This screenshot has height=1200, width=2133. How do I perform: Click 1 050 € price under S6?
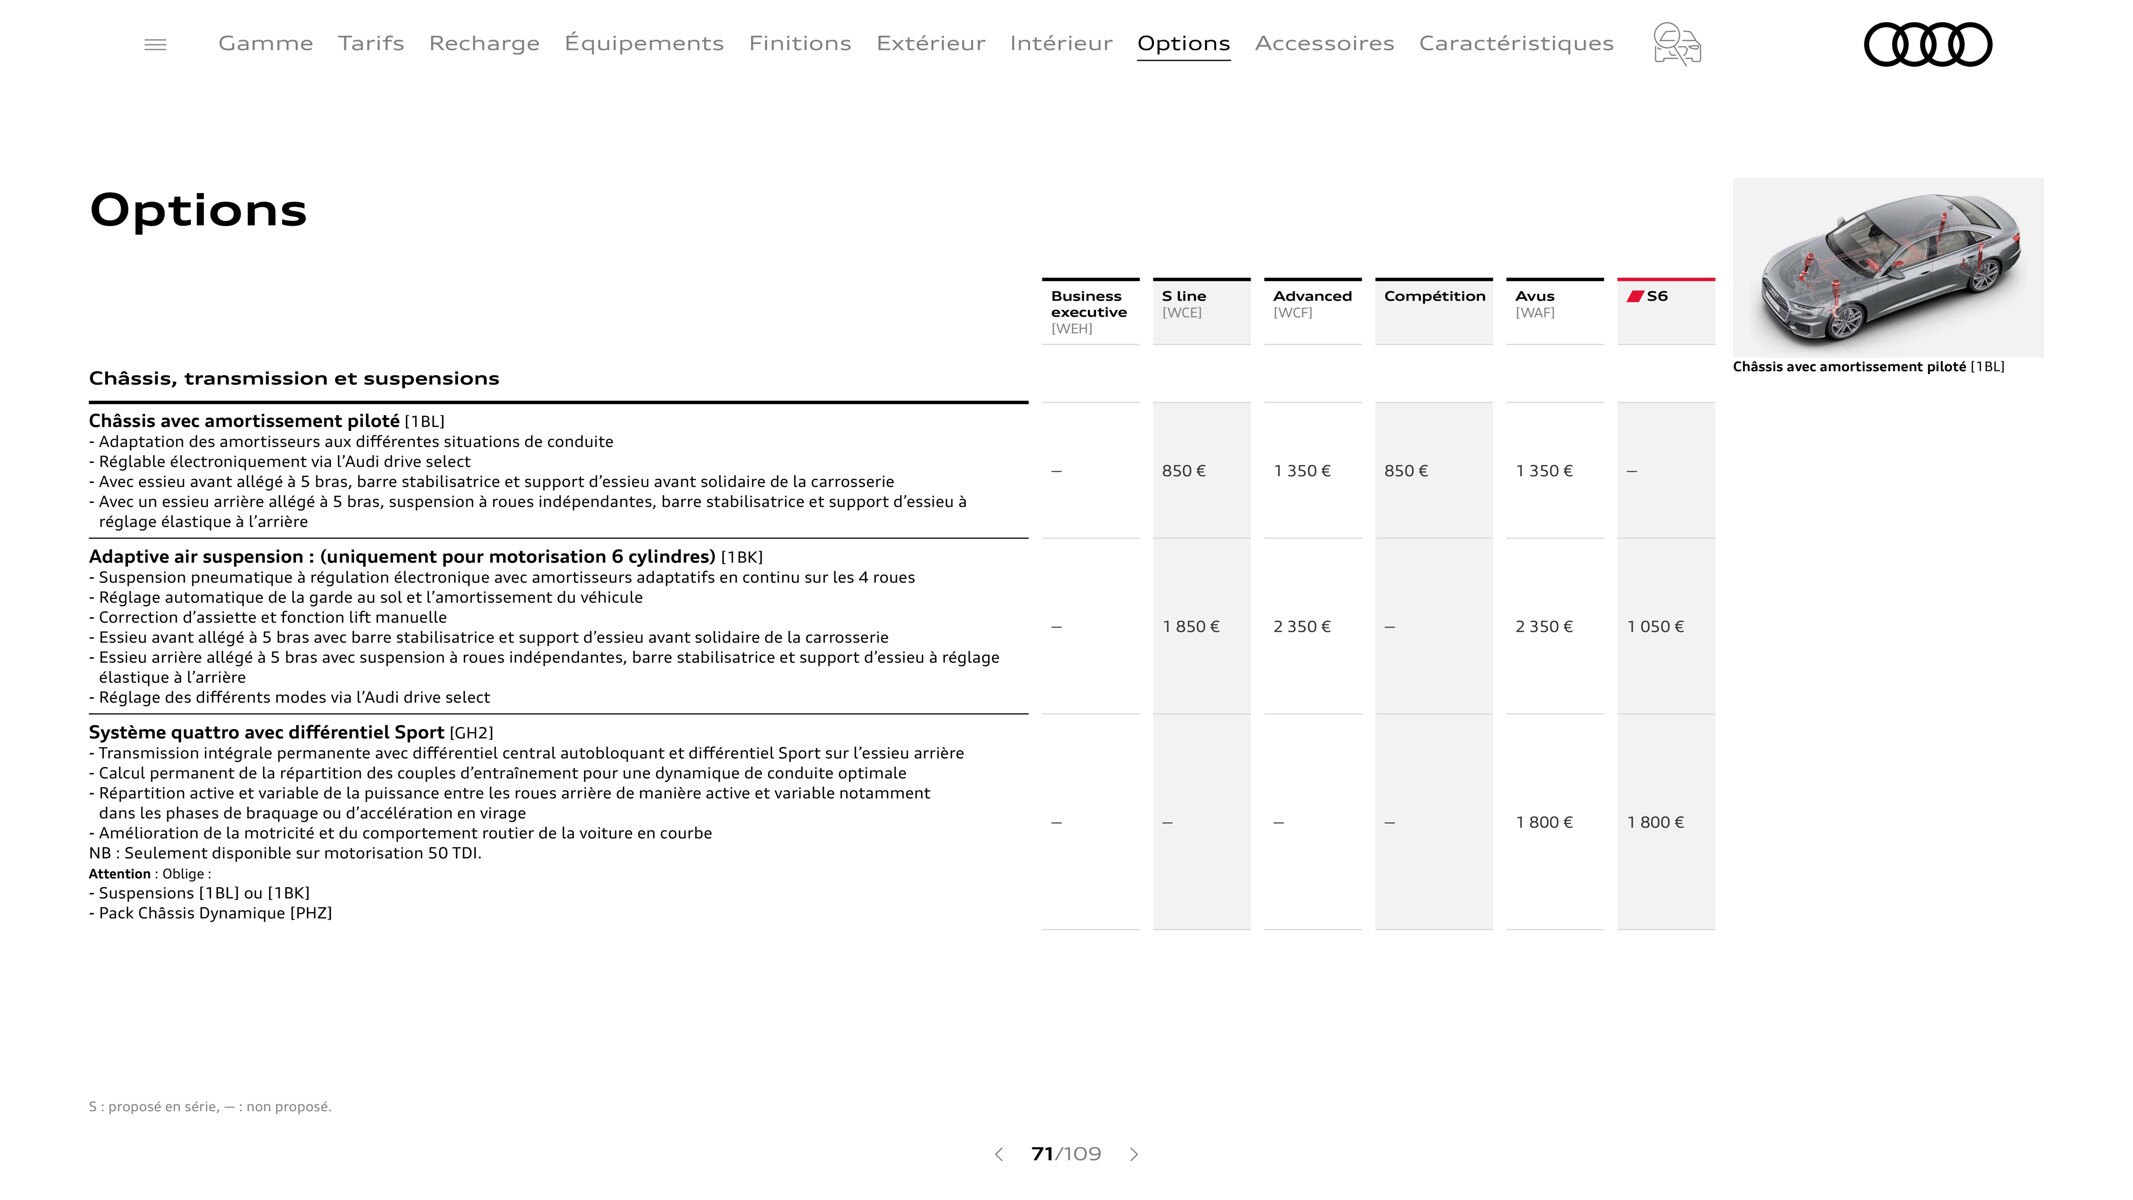point(1655,627)
